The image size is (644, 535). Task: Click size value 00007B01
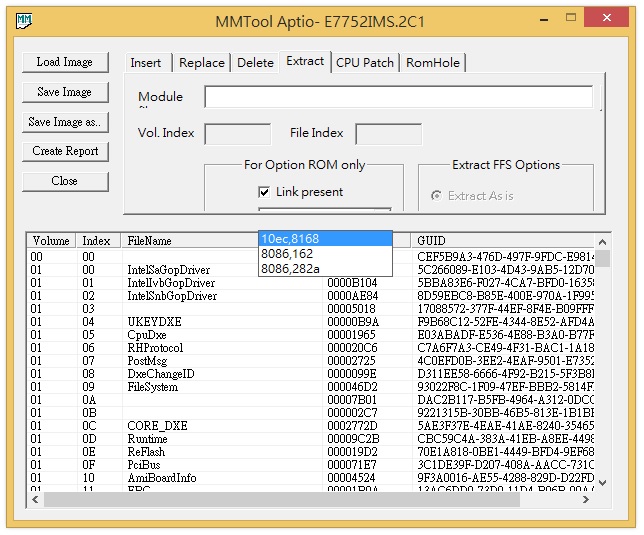click(x=352, y=400)
